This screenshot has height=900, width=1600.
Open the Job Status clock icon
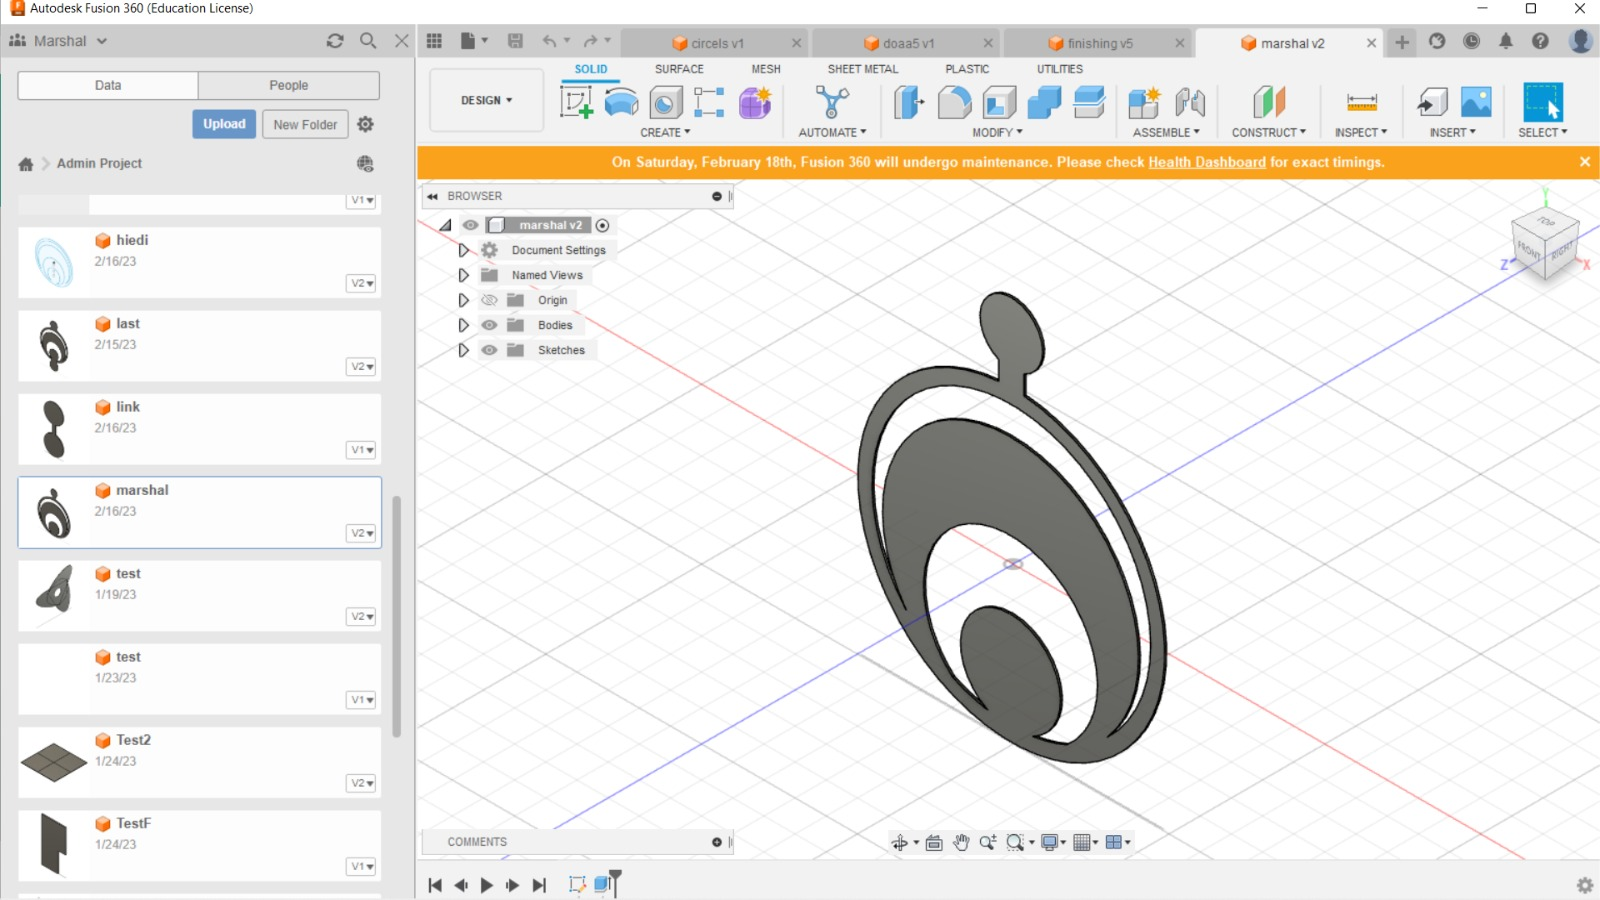click(x=1471, y=41)
